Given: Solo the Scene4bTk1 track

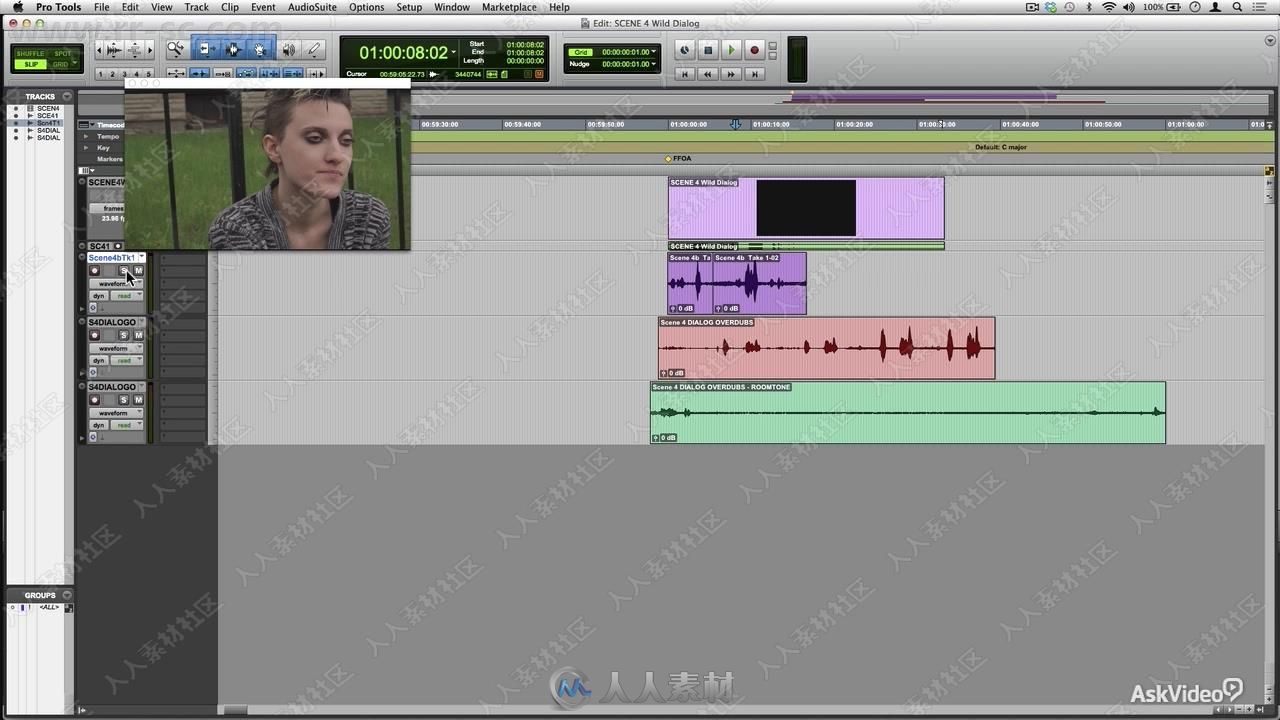Looking at the screenshot, I should click(124, 271).
